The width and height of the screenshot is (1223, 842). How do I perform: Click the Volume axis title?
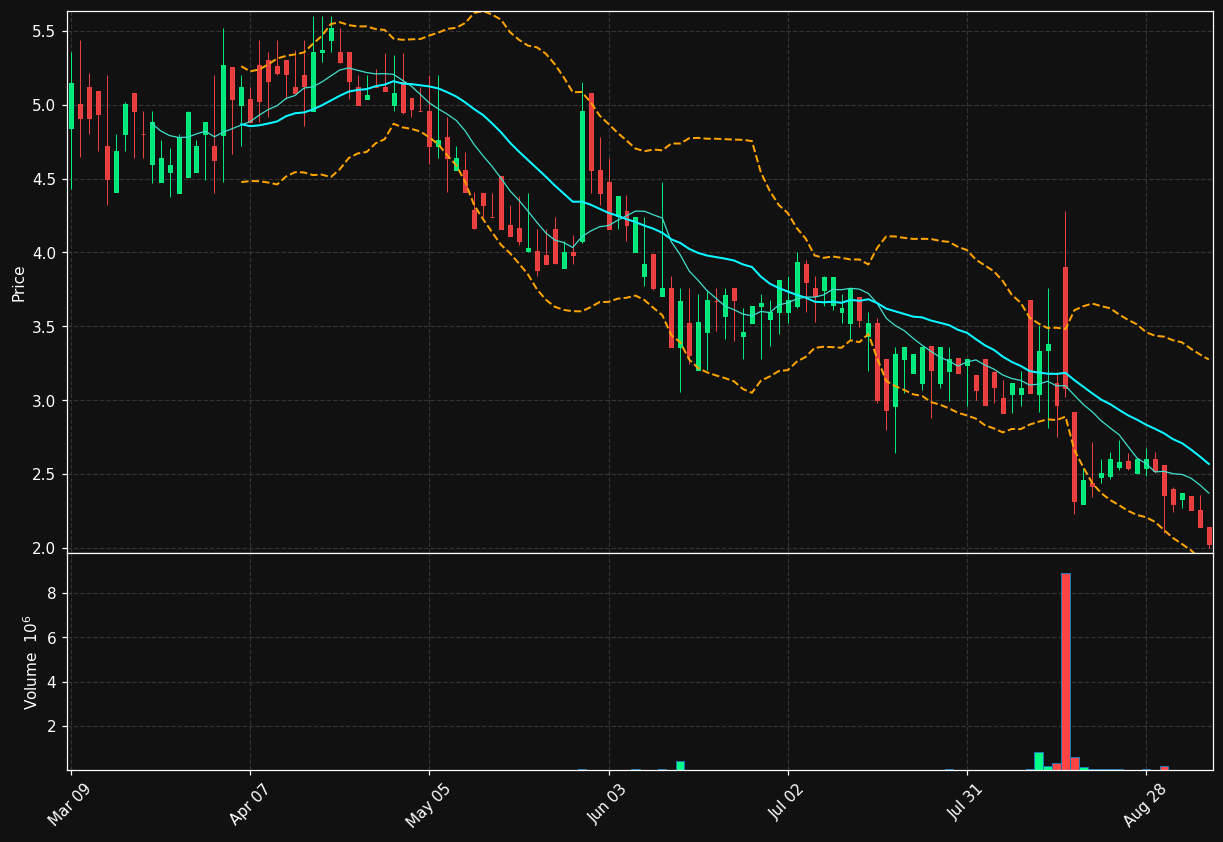click(29, 662)
